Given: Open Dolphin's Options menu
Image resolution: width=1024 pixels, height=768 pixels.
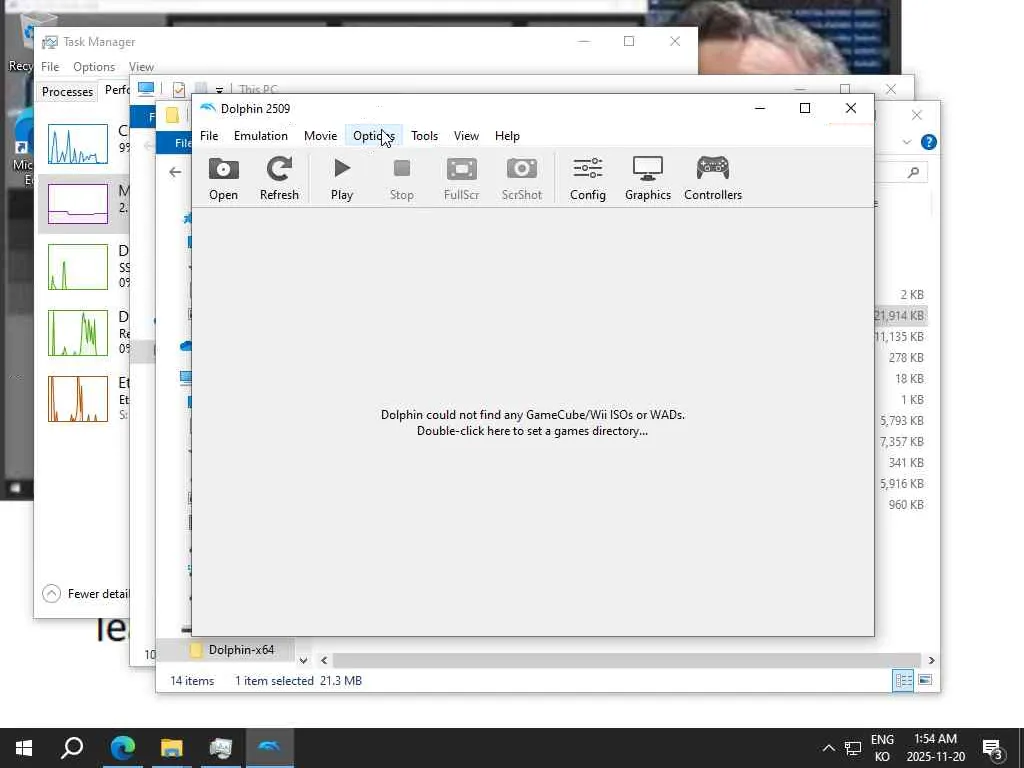Looking at the screenshot, I should pyautogui.click(x=374, y=136).
